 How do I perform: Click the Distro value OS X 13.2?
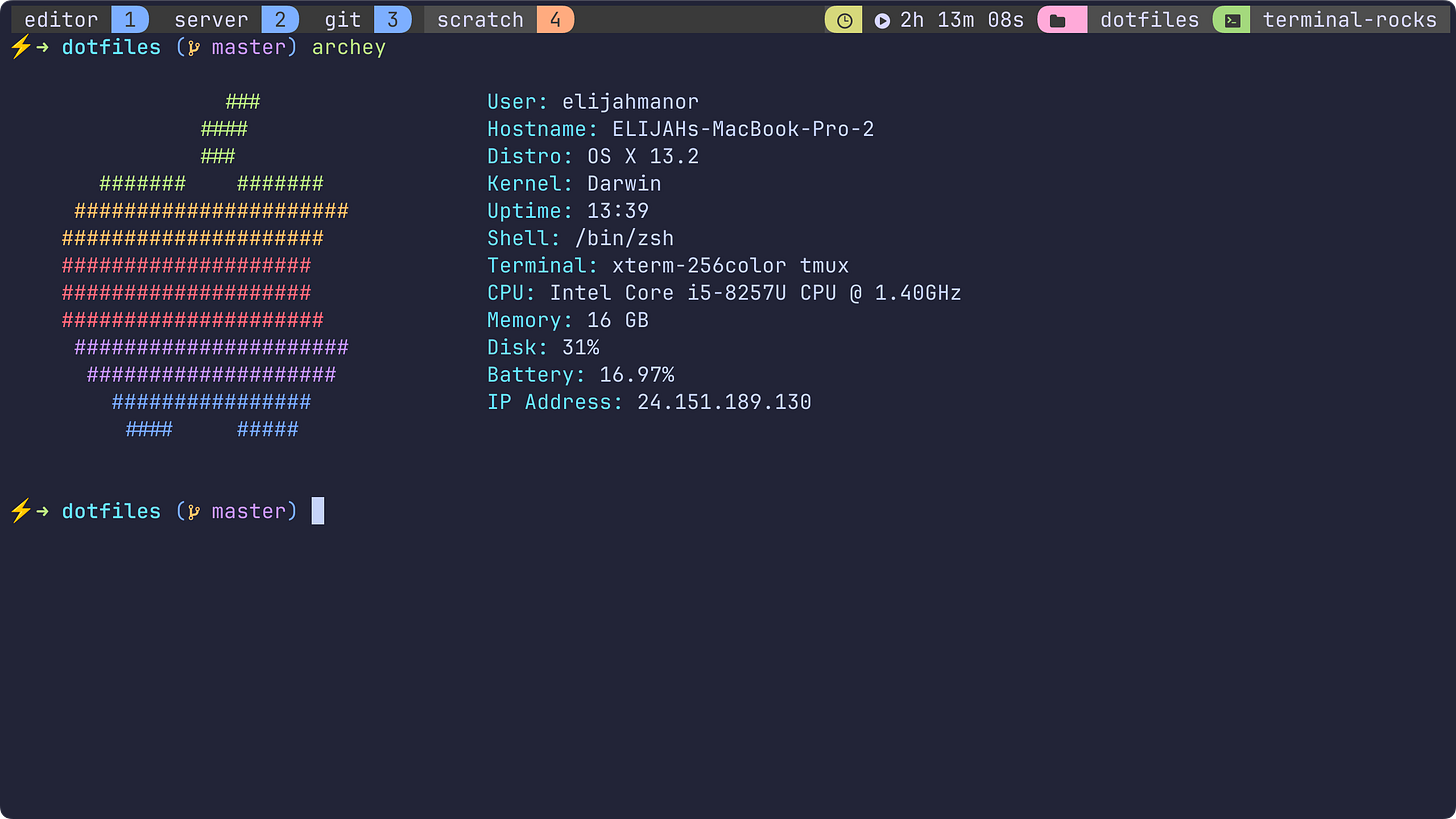click(643, 157)
